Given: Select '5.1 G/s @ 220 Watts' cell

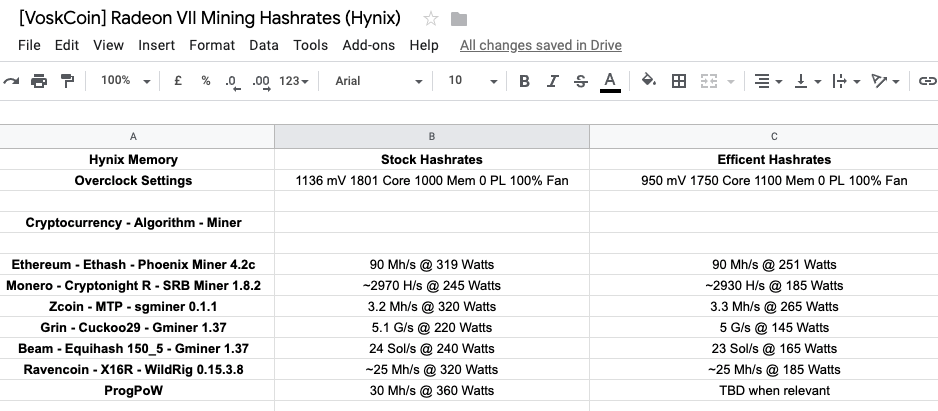Looking at the screenshot, I should (431, 327).
